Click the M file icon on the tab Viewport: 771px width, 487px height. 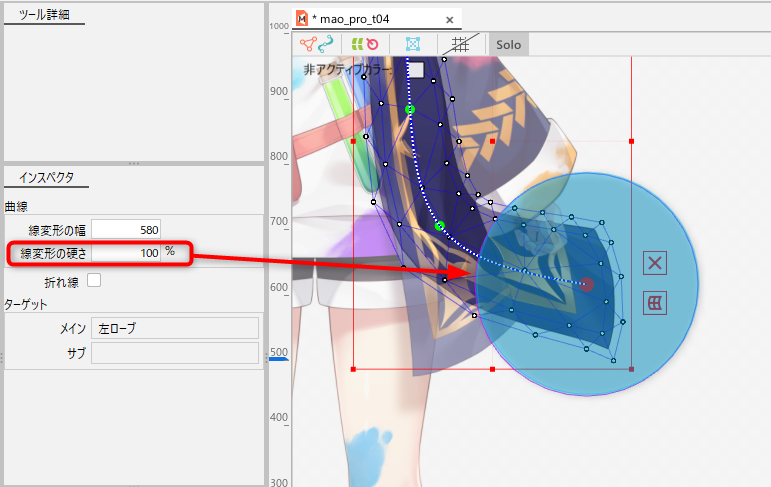302,19
